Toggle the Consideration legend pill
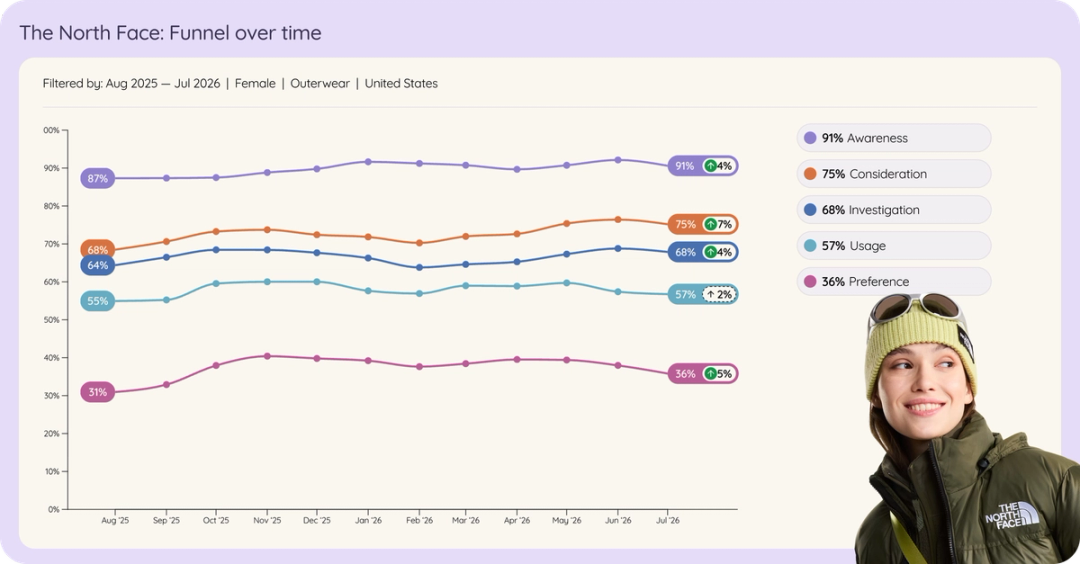Image resolution: width=1080 pixels, height=564 pixels. pyautogui.click(x=893, y=174)
